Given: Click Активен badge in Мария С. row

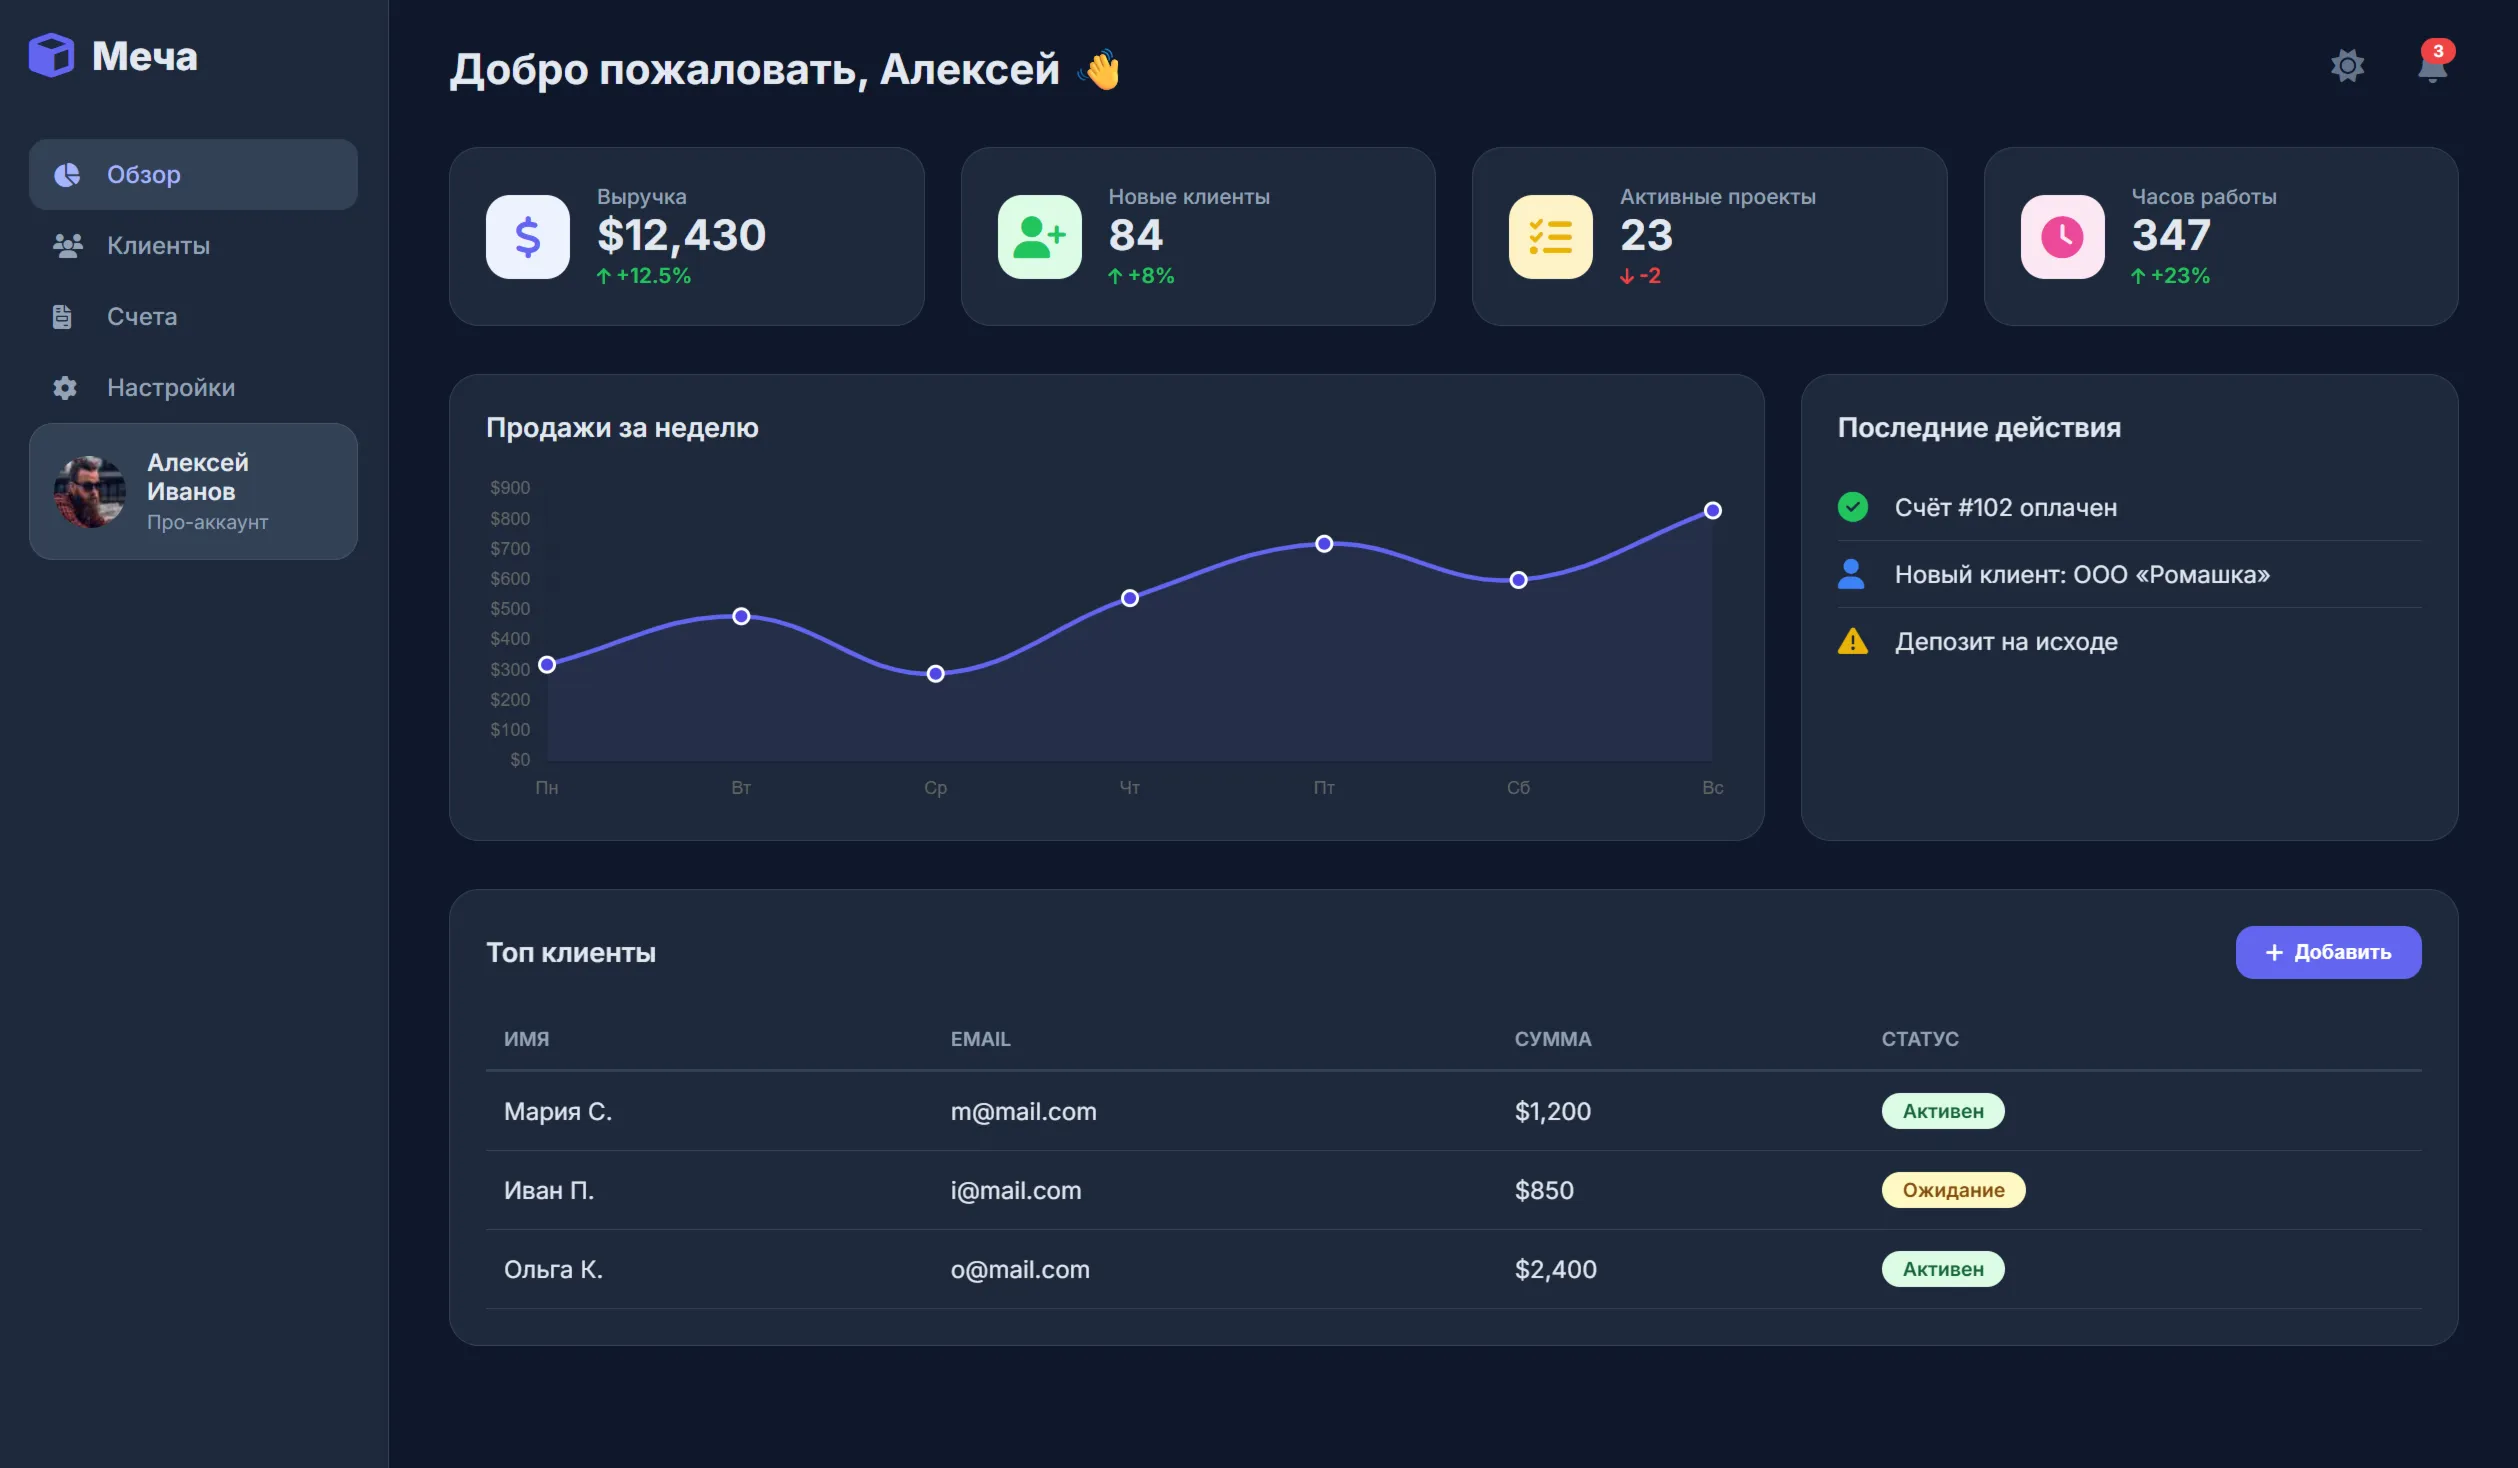Looking at the screenshot, I should point(1942,1112).
